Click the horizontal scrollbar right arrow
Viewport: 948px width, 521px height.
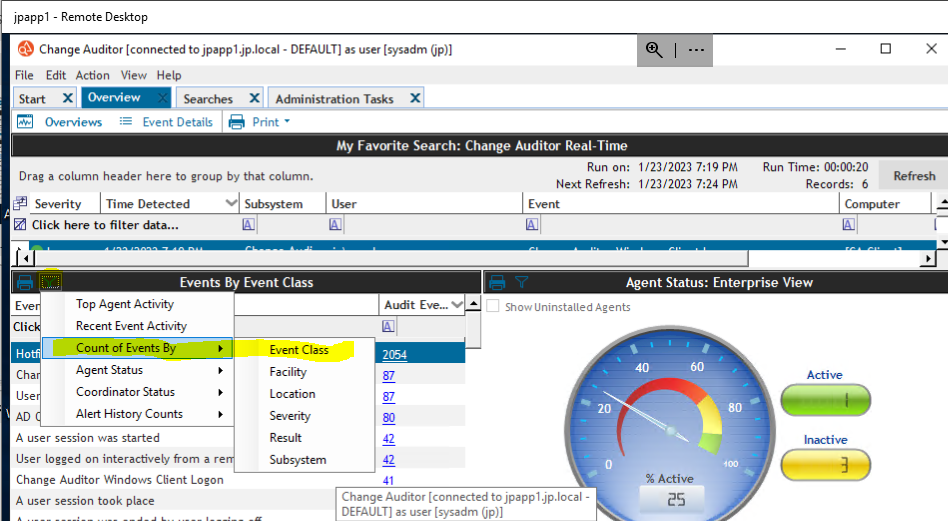928,258
